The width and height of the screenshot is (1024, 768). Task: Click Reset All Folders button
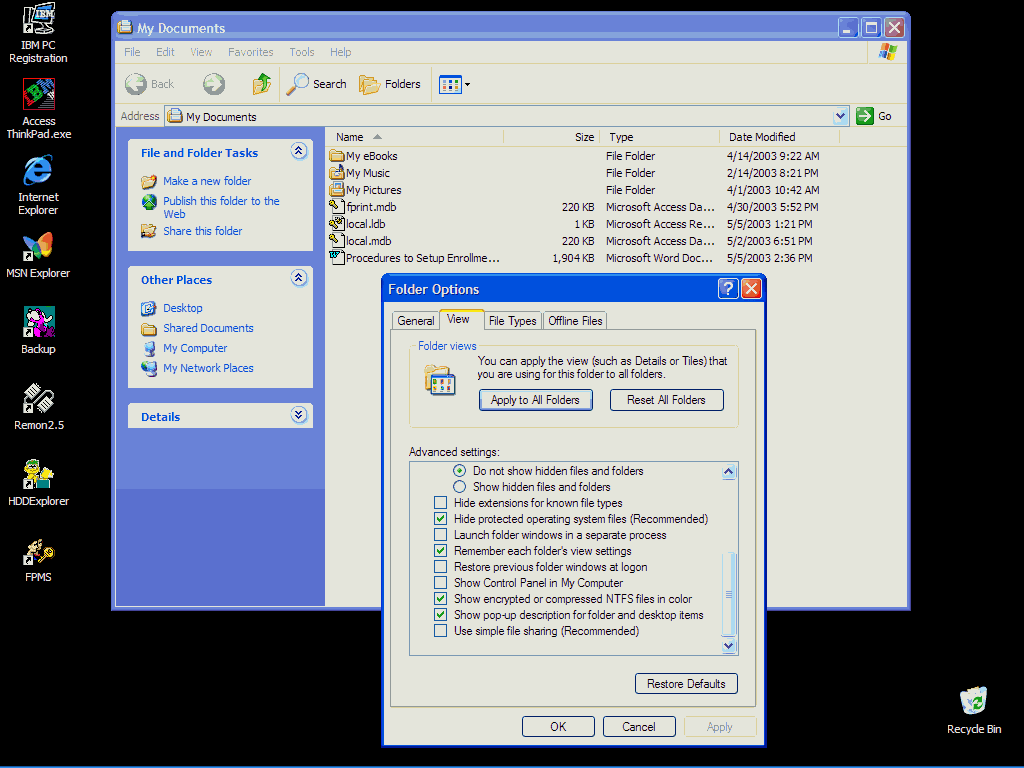(x=666, y=400)
